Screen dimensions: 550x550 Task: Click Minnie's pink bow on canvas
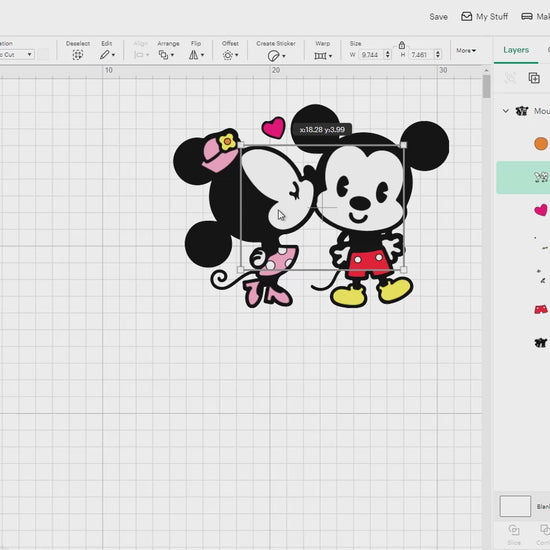(220, 154)
